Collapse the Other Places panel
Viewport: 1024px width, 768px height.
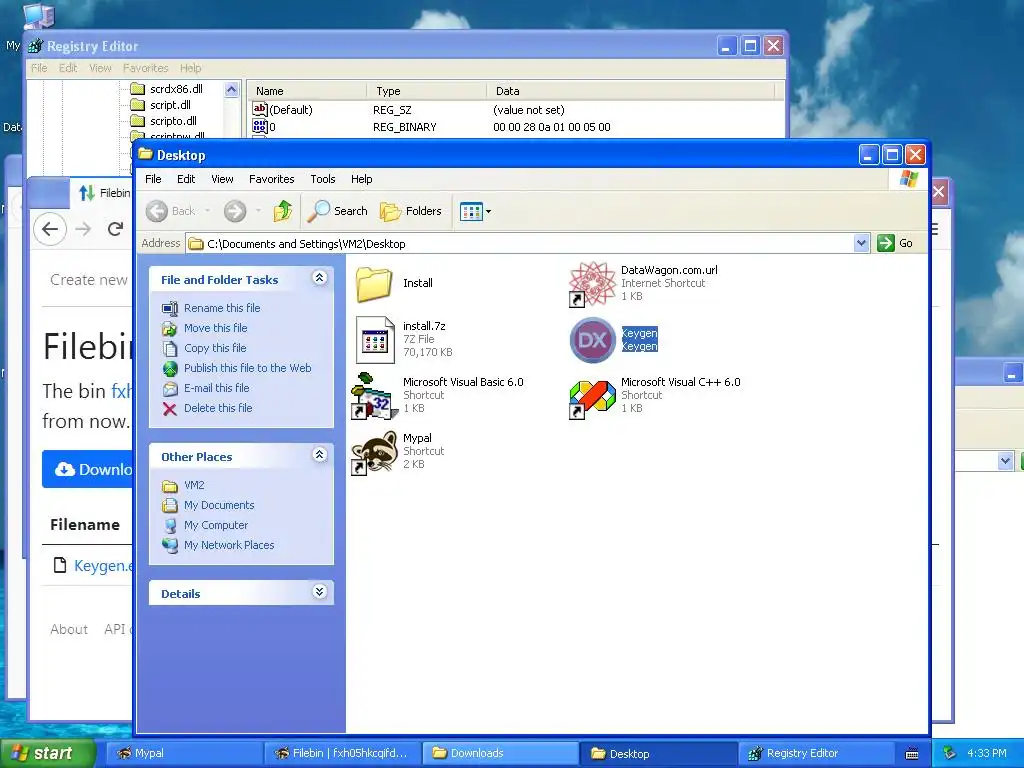point(319,455)
